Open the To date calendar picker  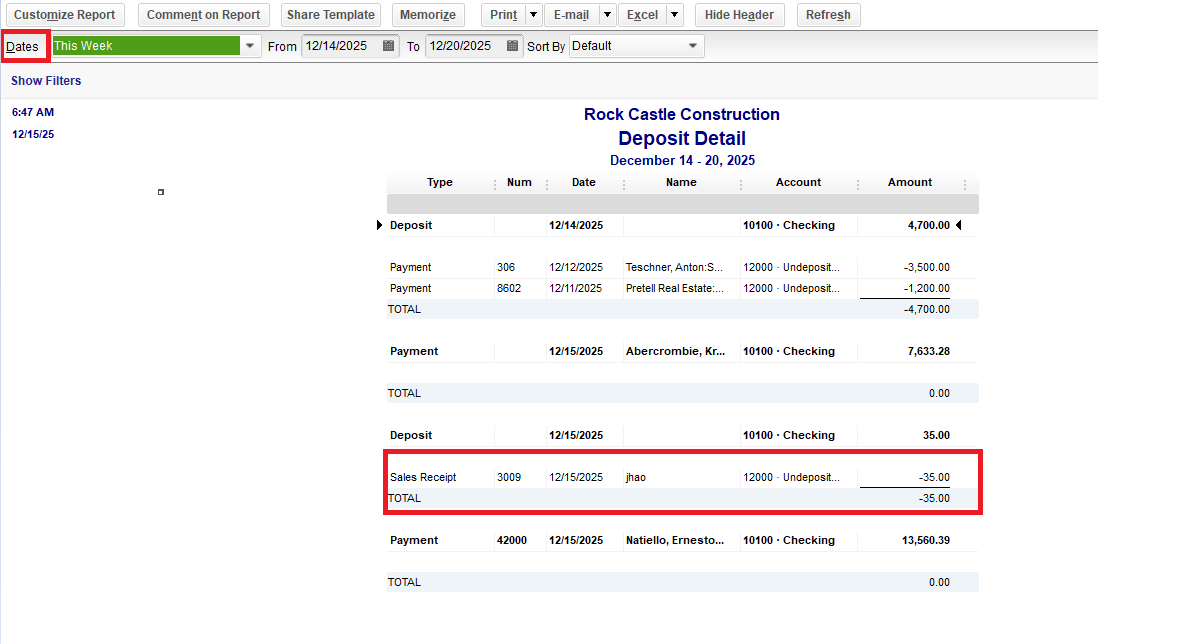pyautogui.click(x=512, y=46)
